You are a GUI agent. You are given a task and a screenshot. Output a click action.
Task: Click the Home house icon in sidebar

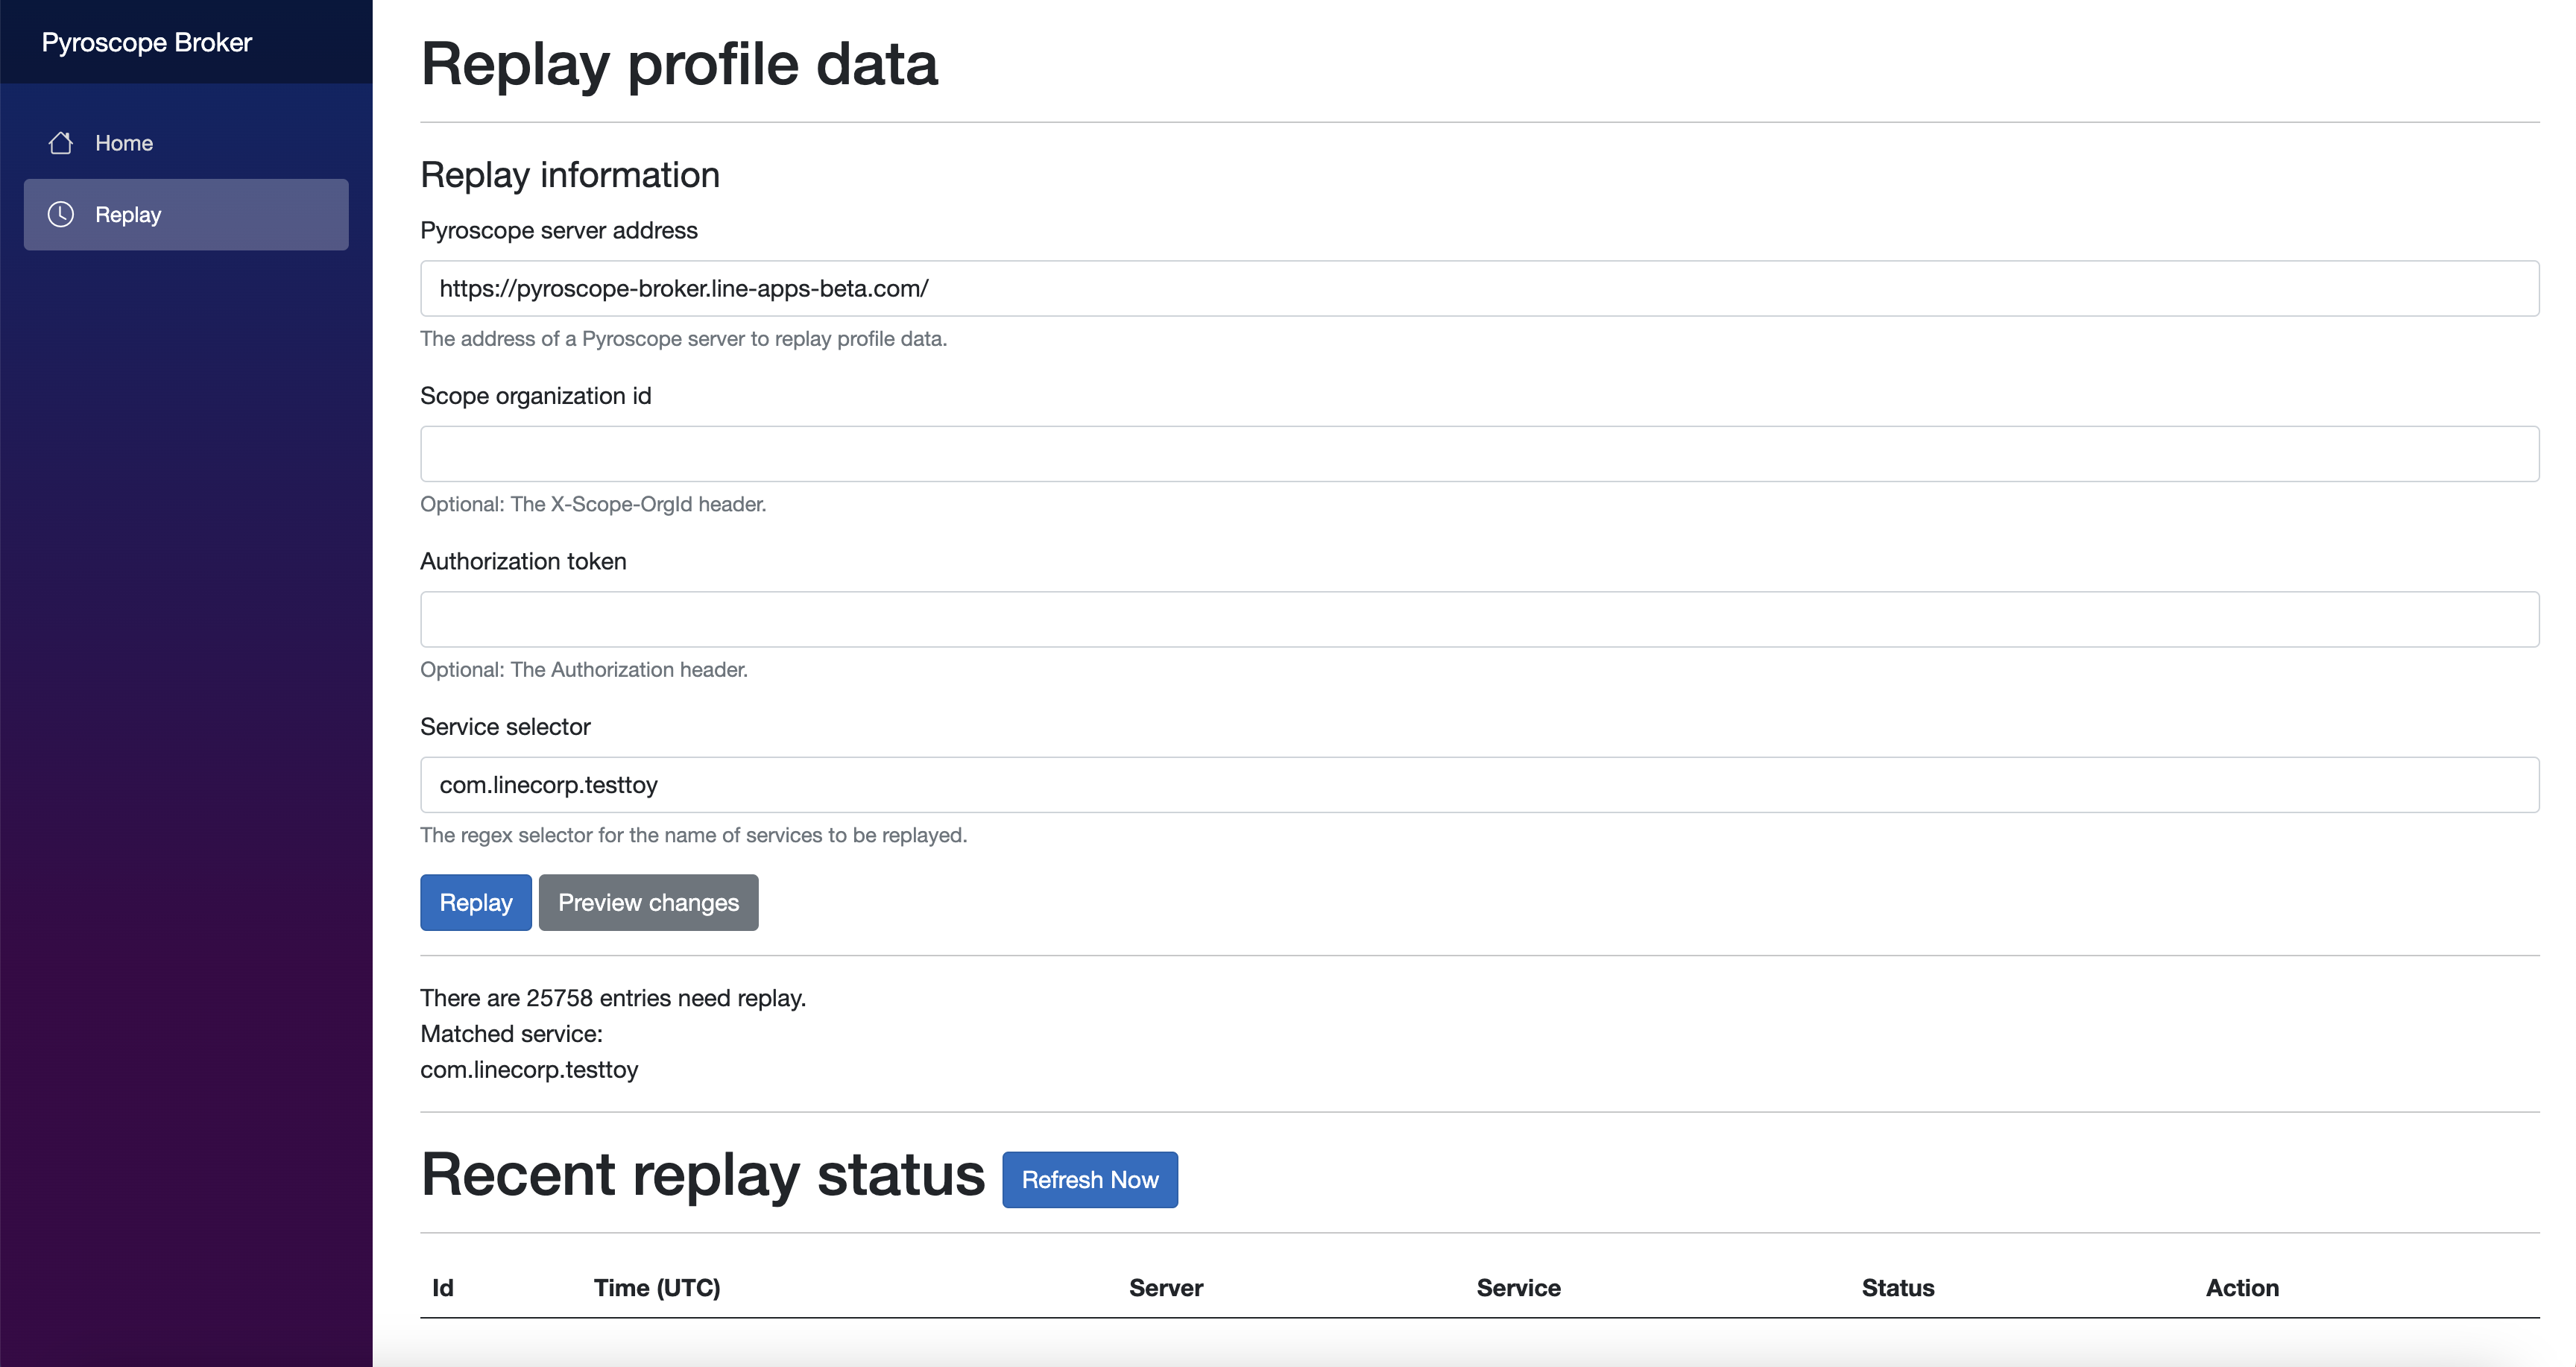tap(61, 143)
